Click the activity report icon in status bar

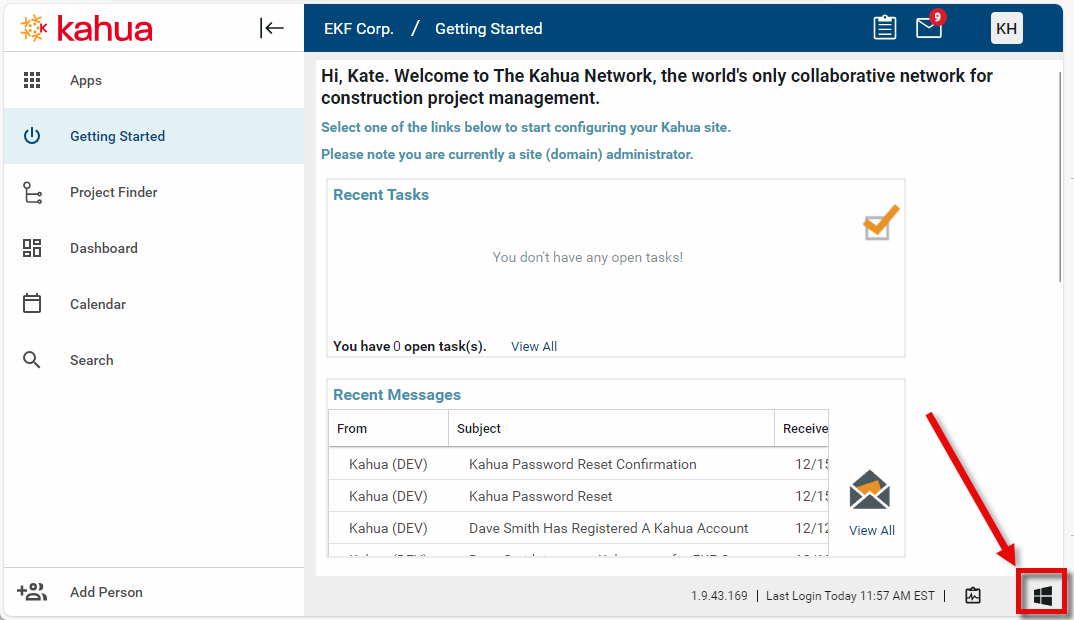tap(973, 596)
